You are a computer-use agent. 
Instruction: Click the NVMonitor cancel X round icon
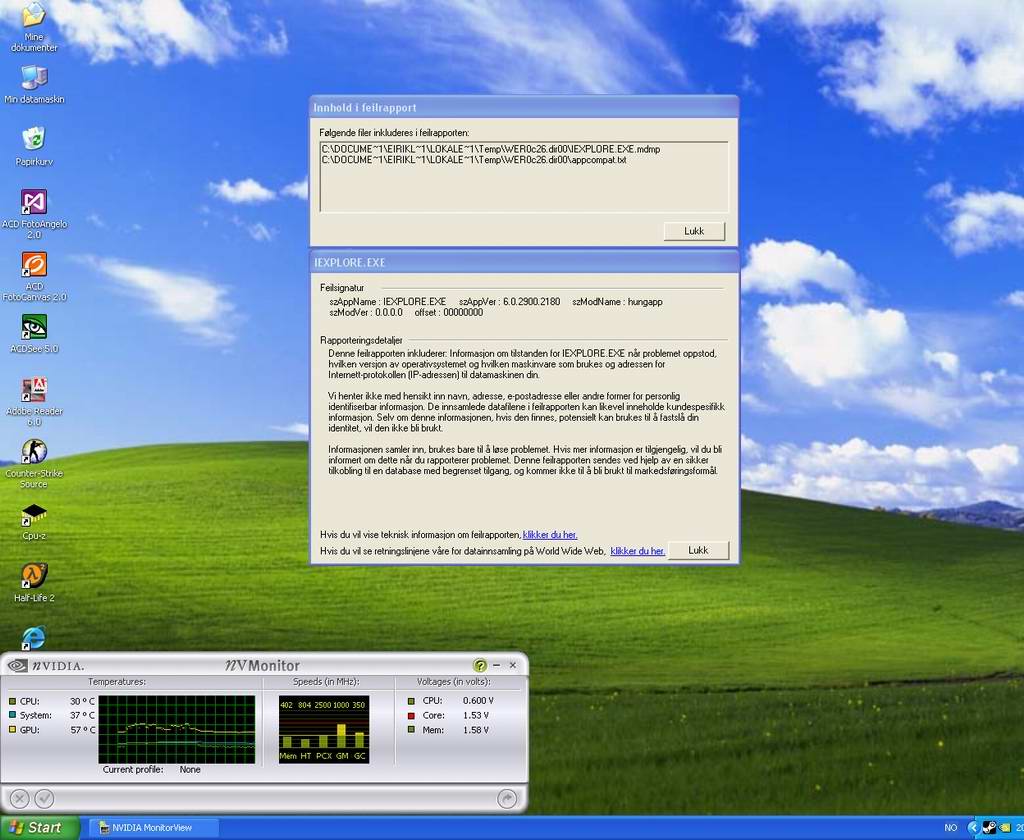[x=20, y=798]
